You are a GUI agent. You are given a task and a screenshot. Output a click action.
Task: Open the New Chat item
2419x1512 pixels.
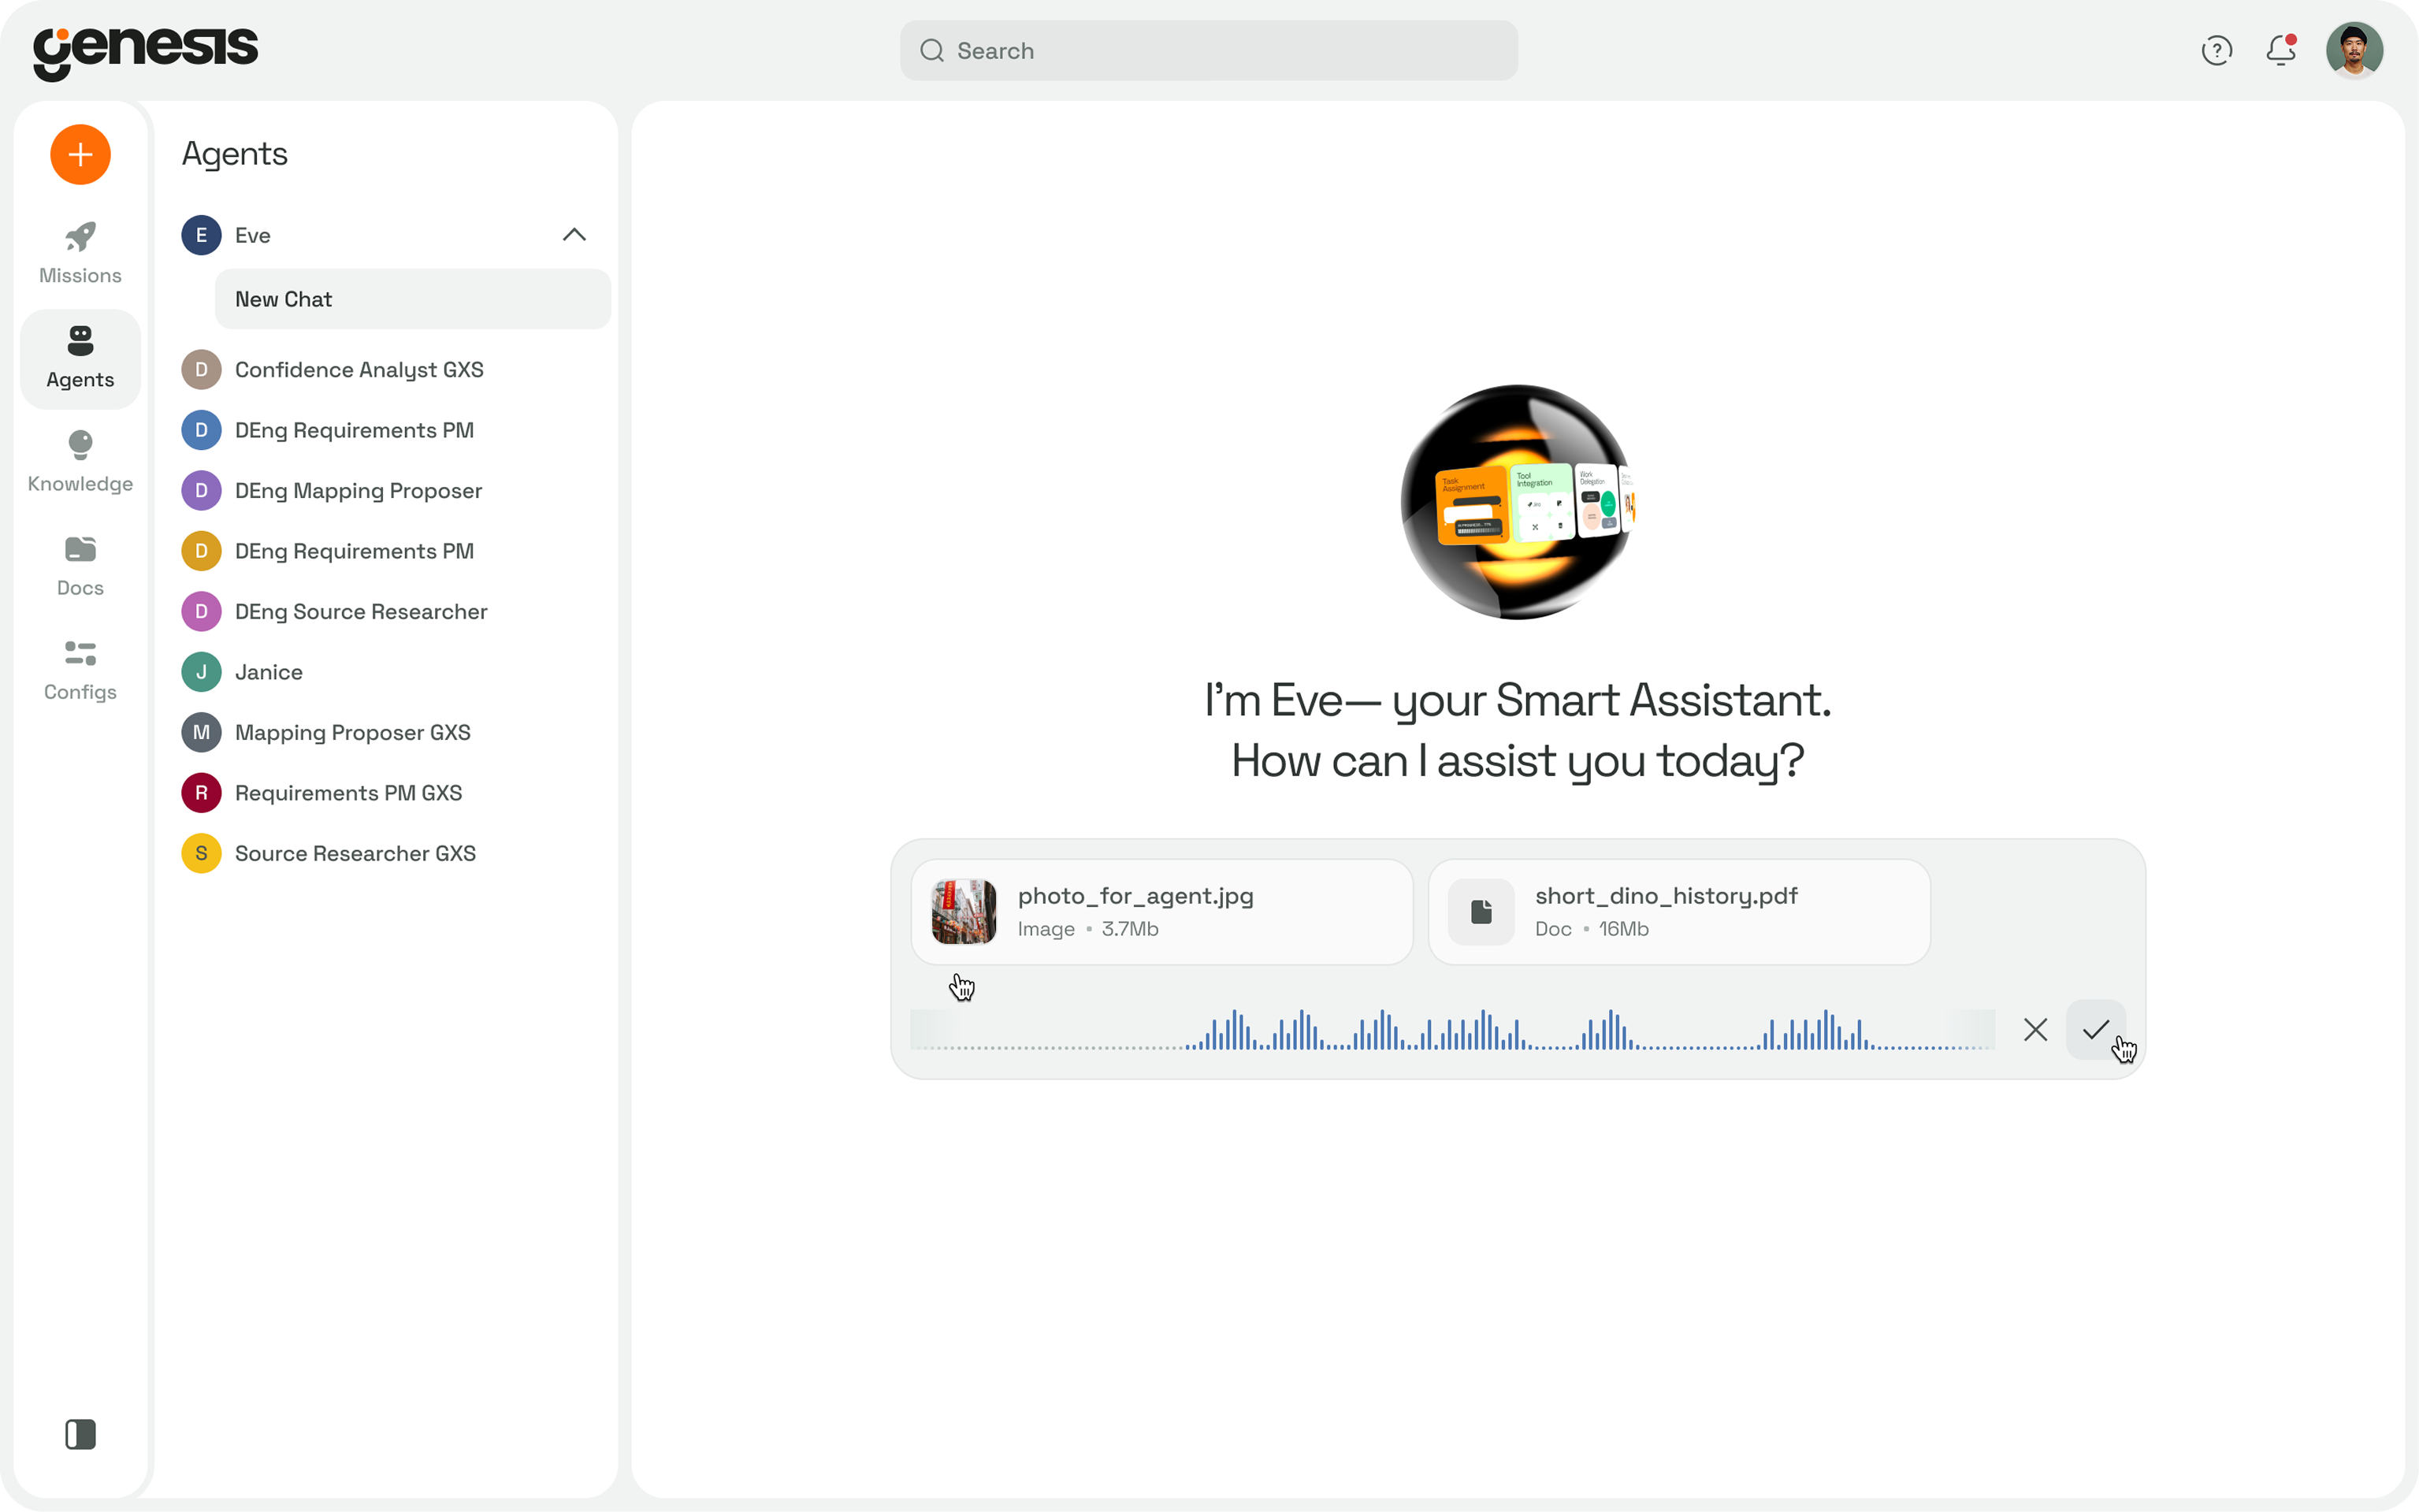coord(412,299)
